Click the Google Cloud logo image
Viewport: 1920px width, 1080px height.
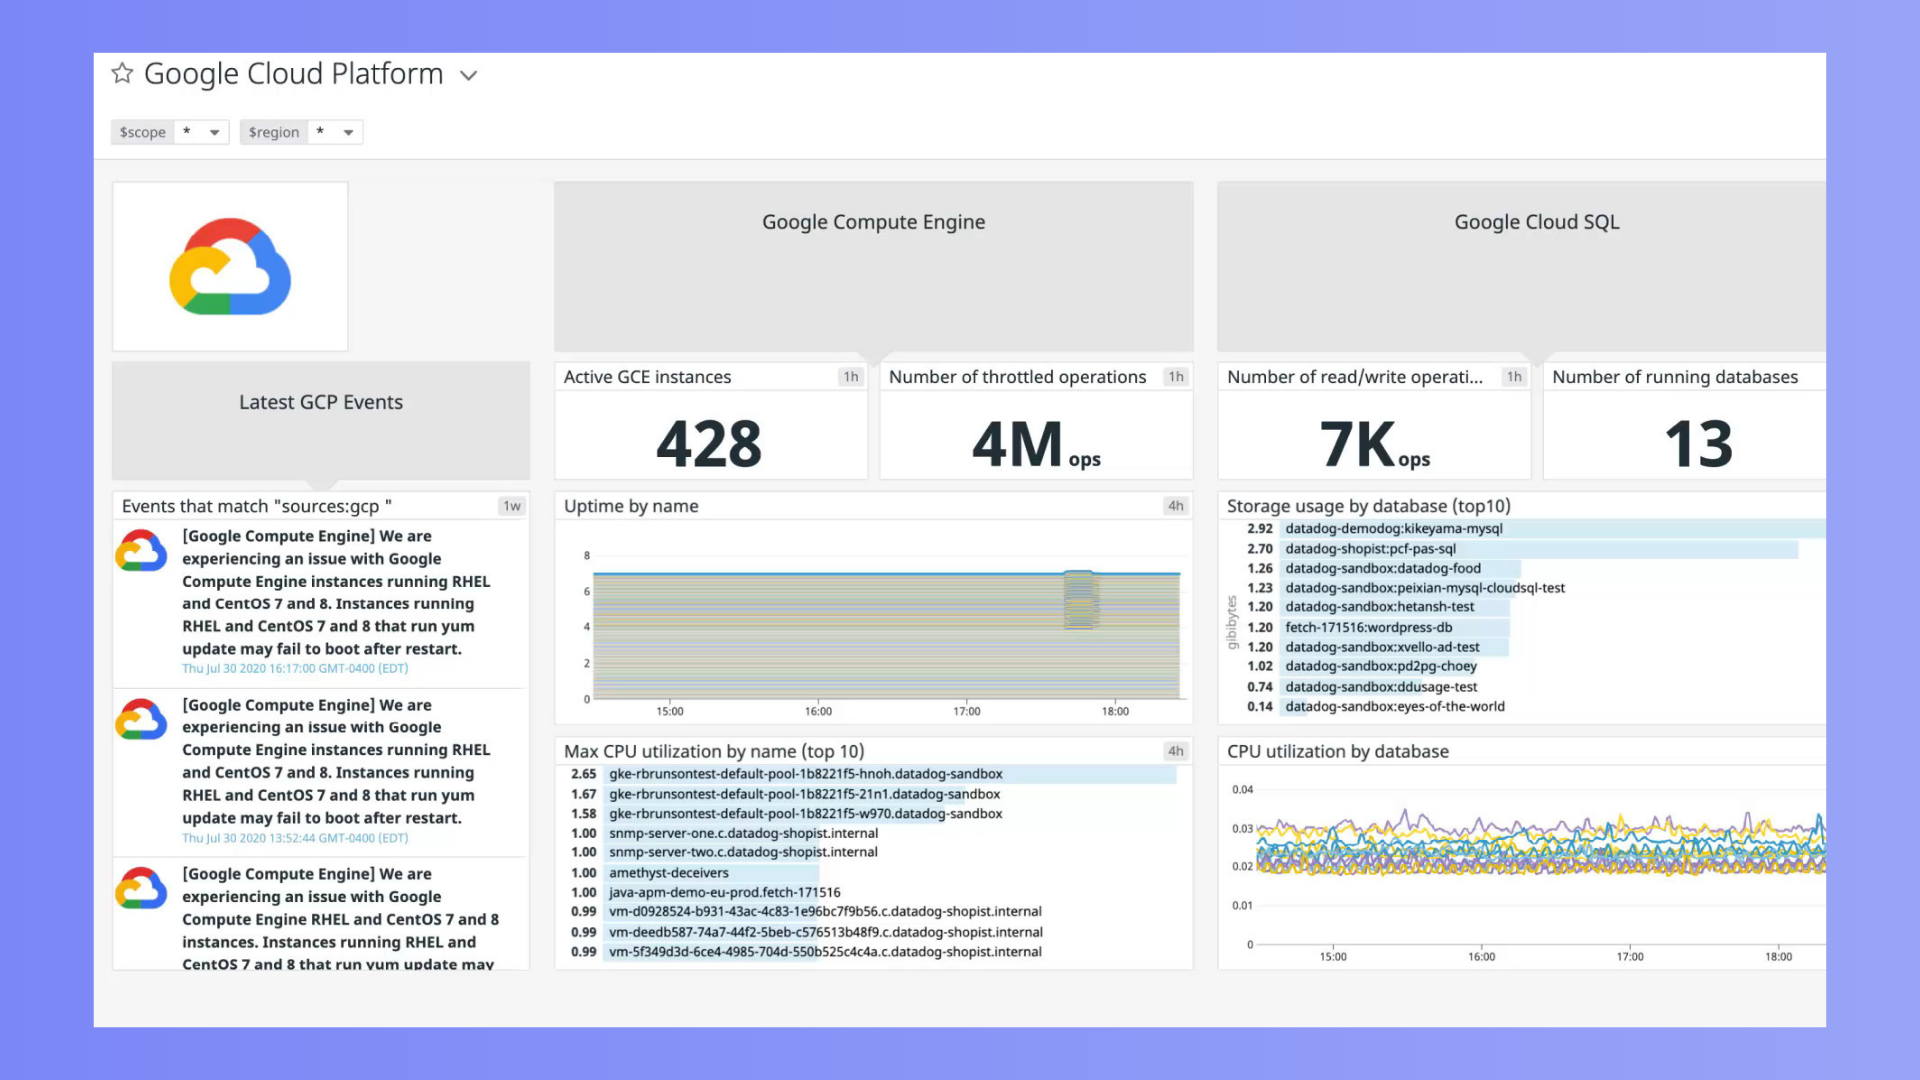[230, 266]
